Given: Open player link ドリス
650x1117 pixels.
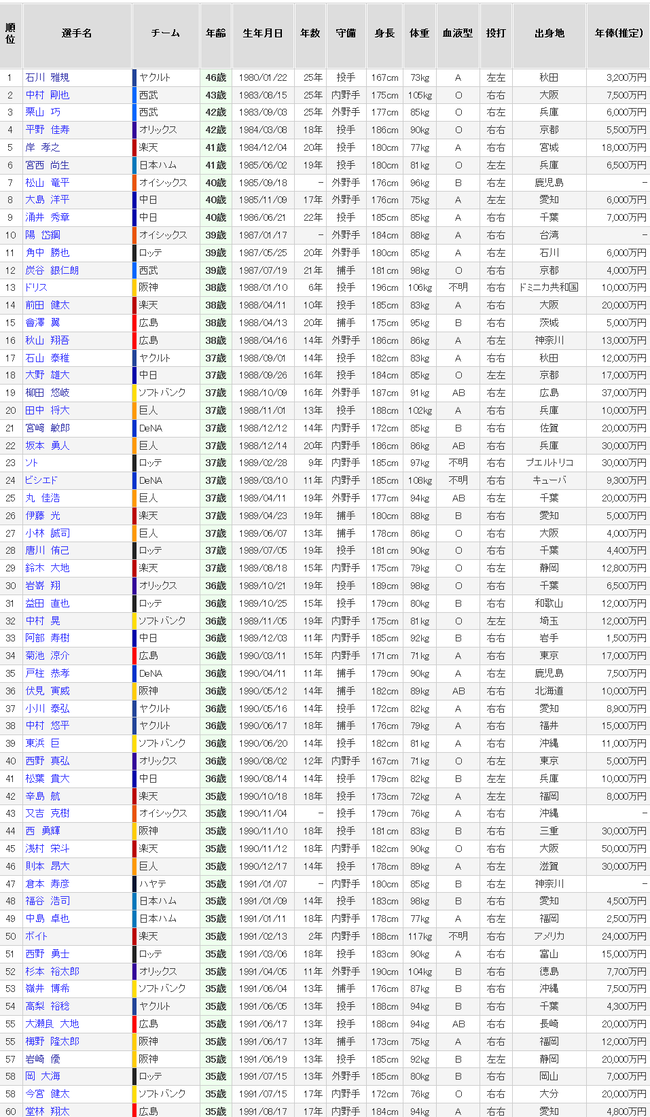Looking at the screenshot, I should pos(36,288).
